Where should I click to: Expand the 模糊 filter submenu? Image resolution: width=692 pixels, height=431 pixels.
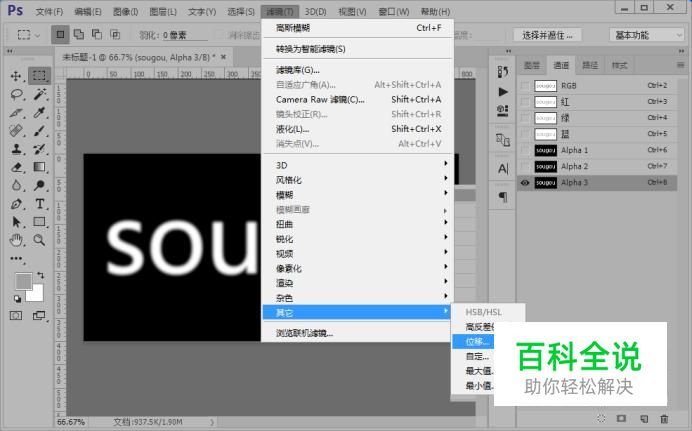click(x=357, y=195)
